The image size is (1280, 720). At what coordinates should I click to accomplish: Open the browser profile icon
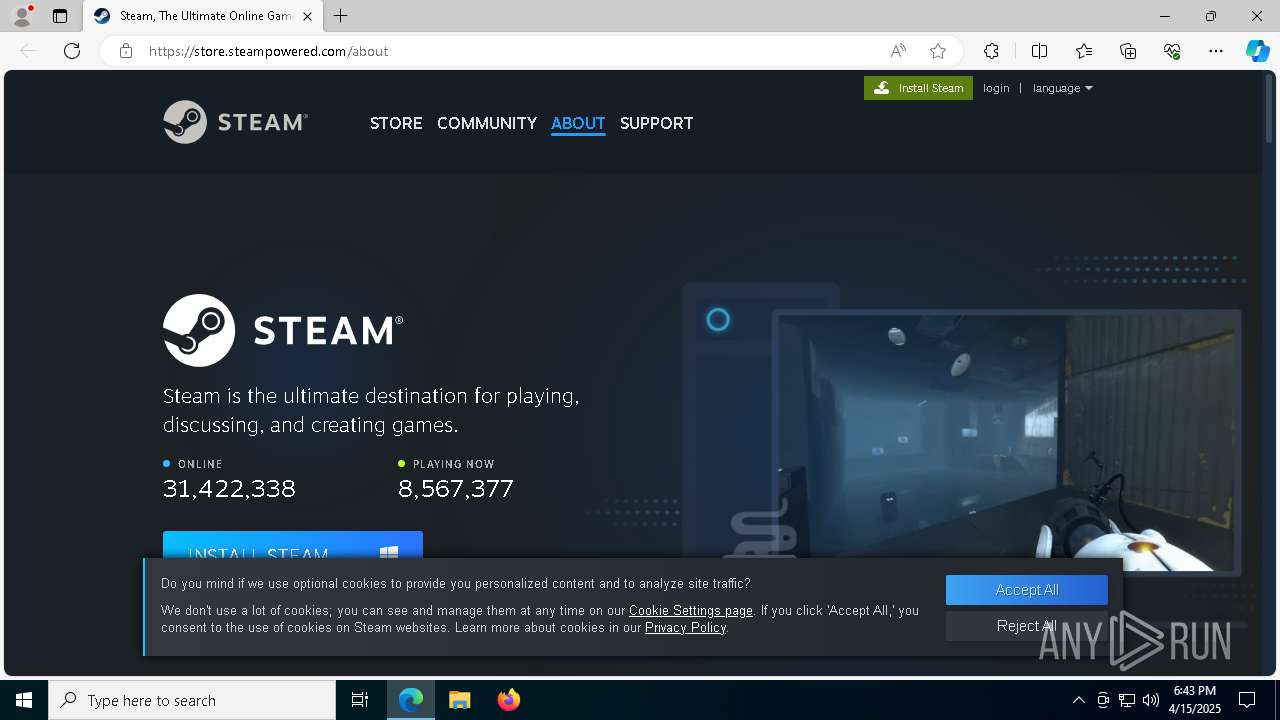pos(22,16)
